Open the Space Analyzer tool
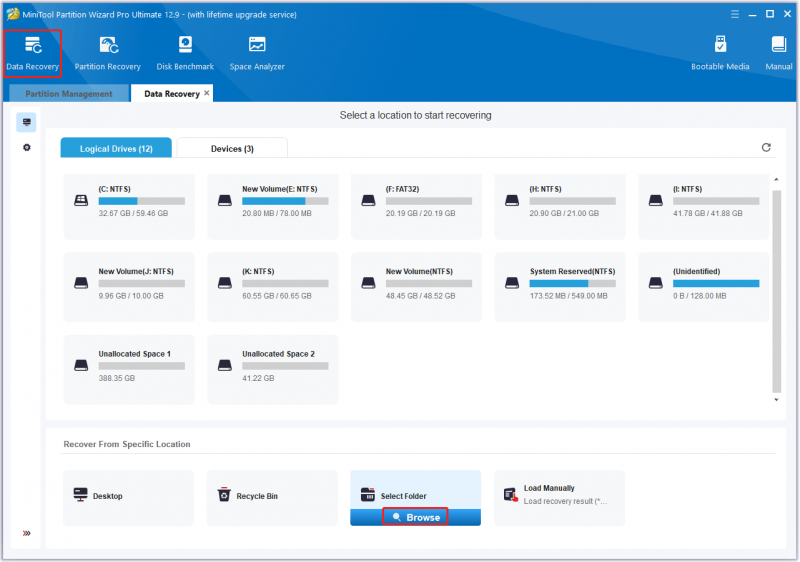This screenshot has height=562, width=800. (257, 54)
